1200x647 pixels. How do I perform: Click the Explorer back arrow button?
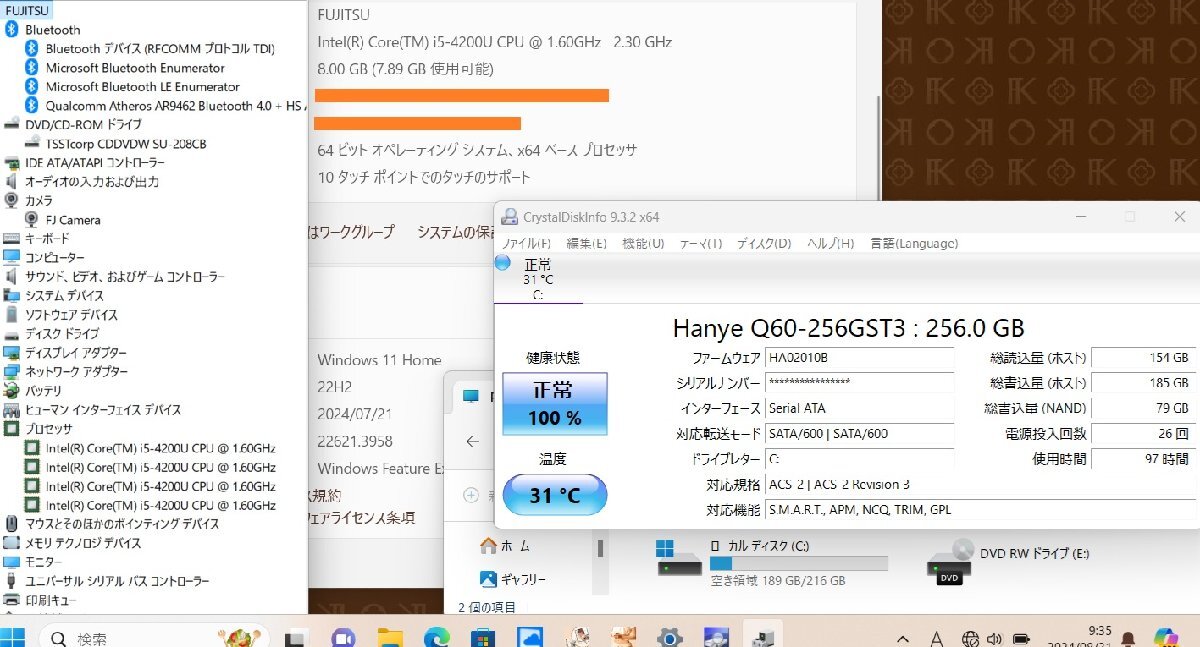coord(473,441)
